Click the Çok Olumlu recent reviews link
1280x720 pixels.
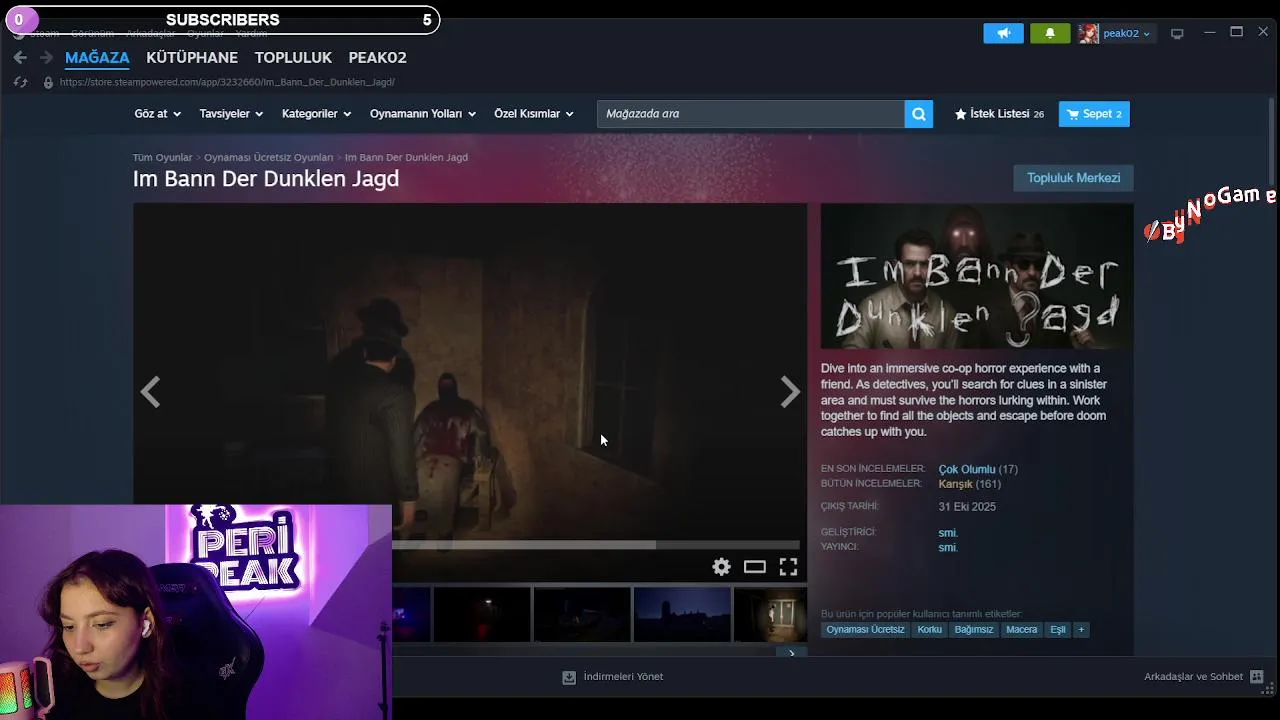966,469
